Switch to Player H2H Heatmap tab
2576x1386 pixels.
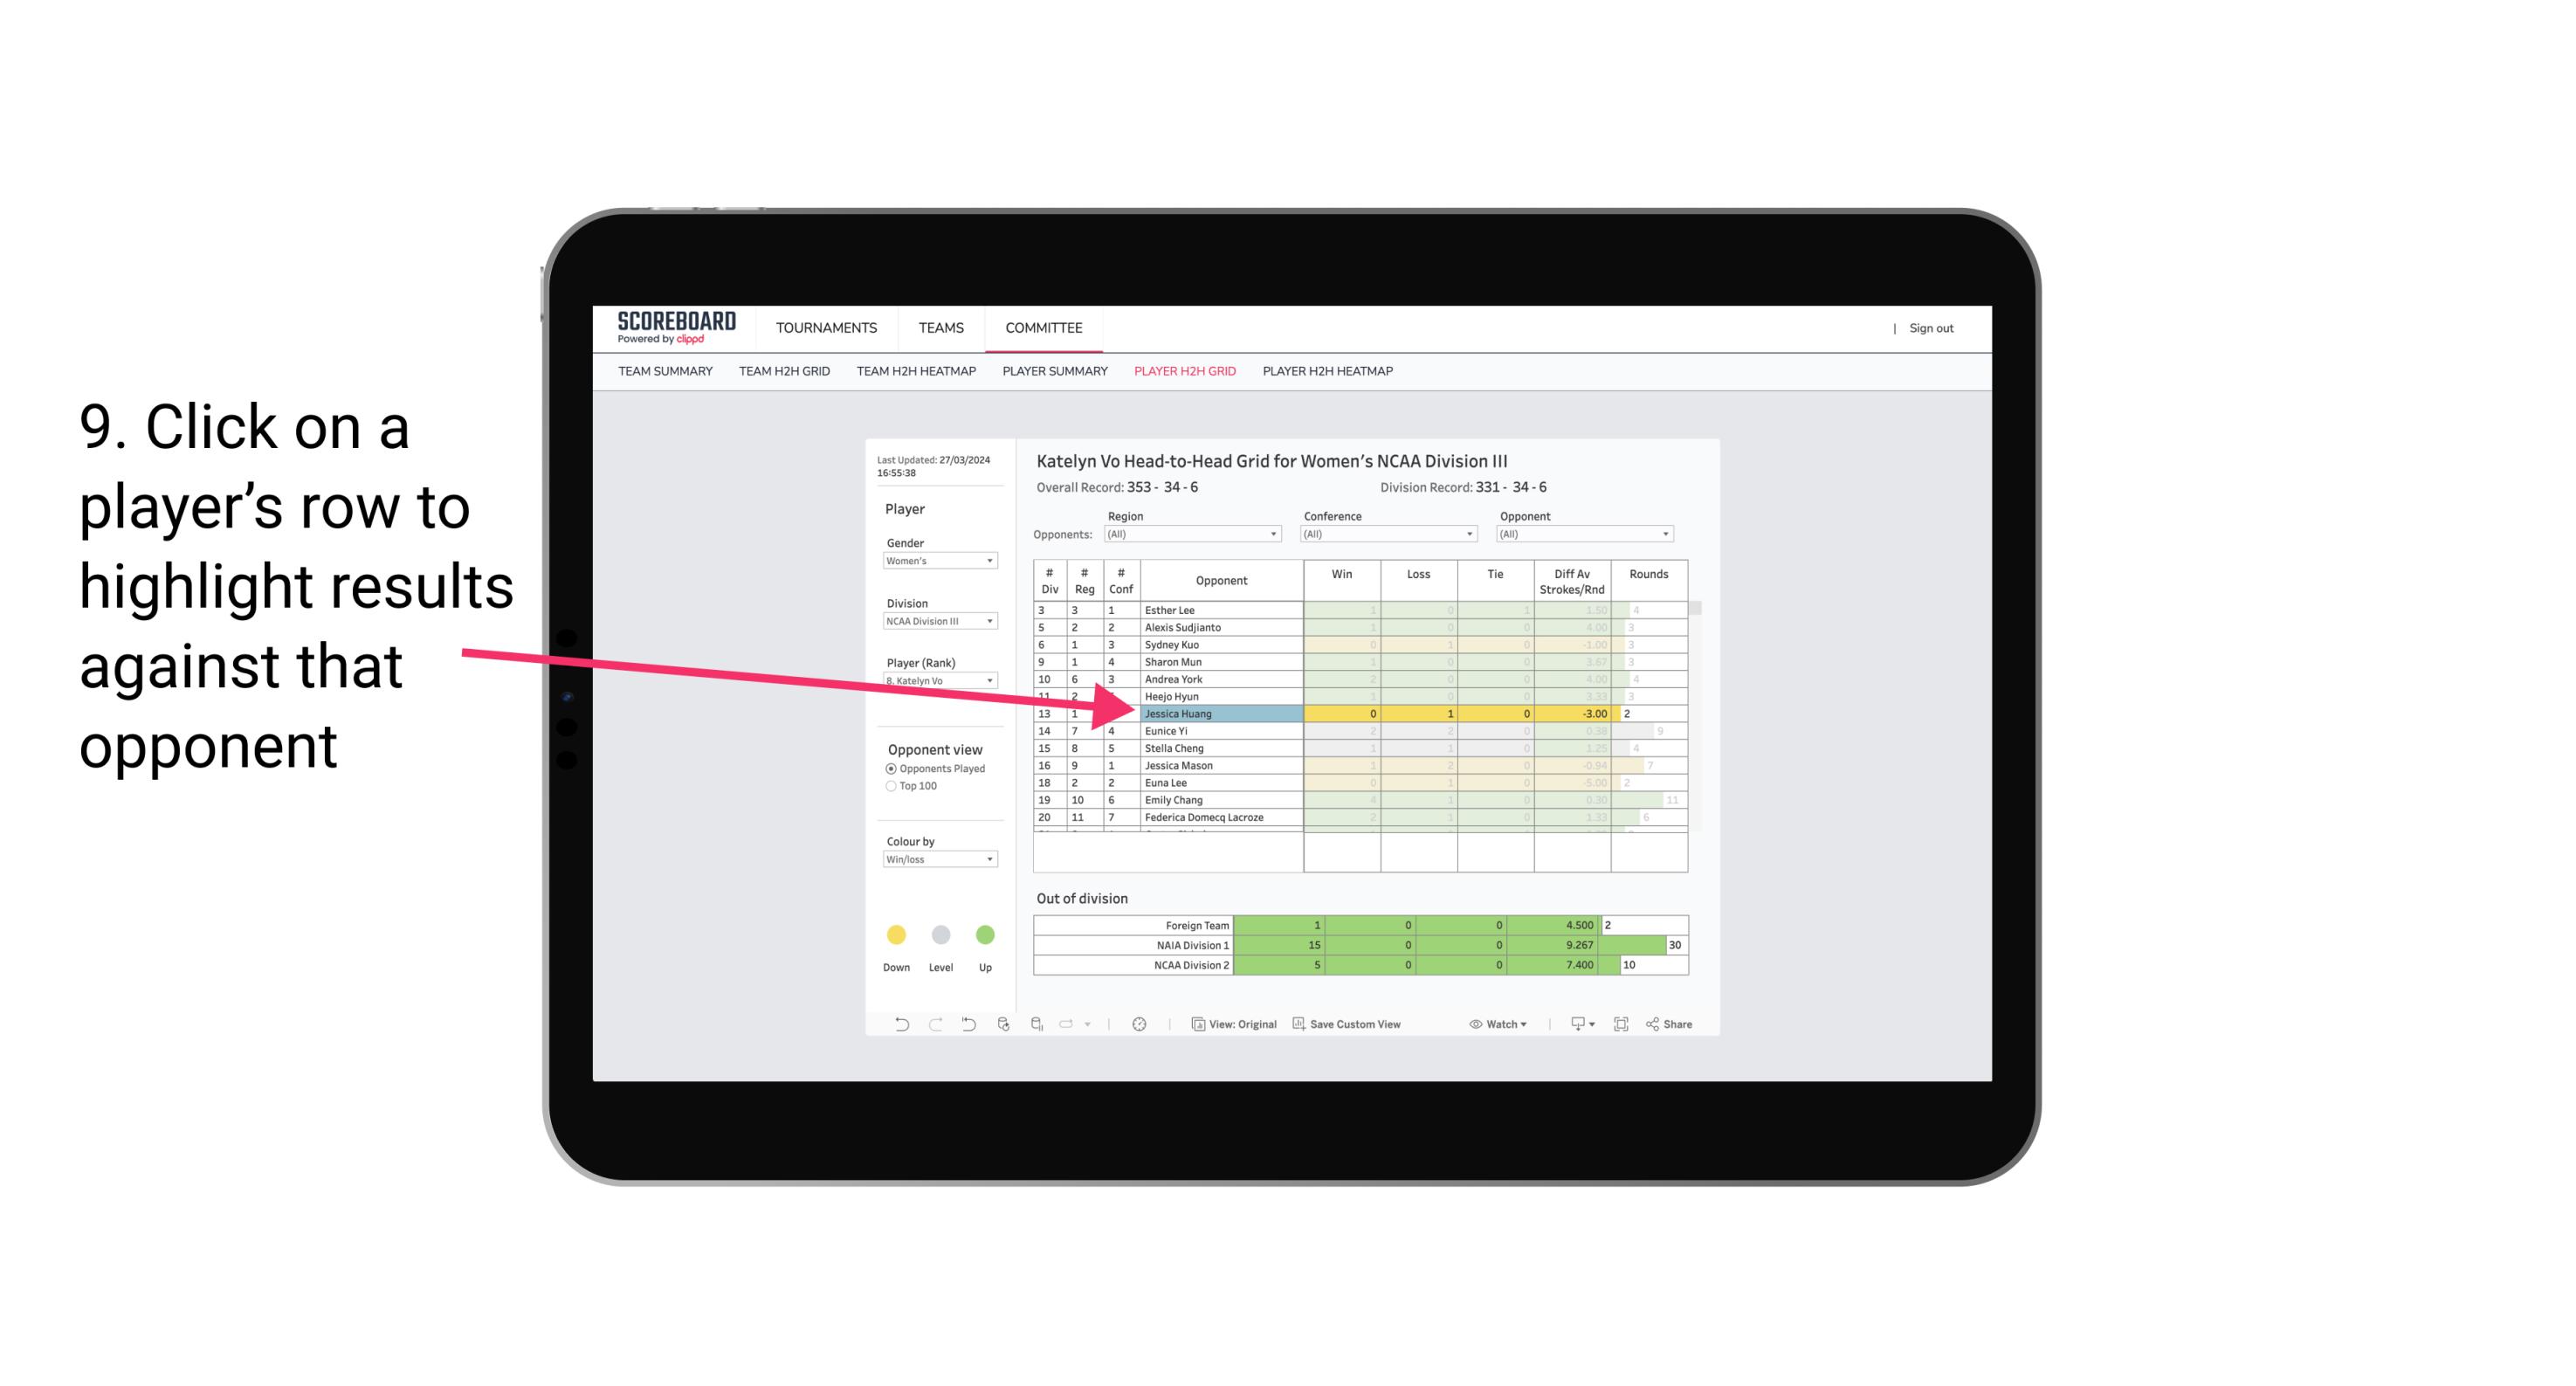(x=1331, y=372)
